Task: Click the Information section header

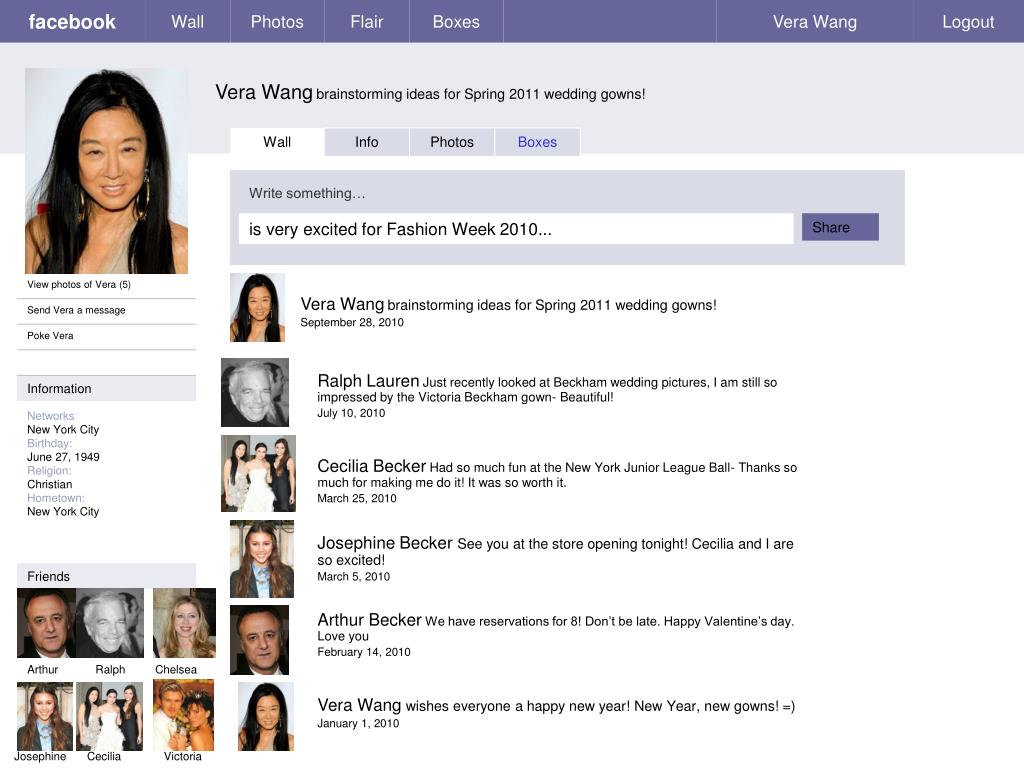Action: (106, 388)
